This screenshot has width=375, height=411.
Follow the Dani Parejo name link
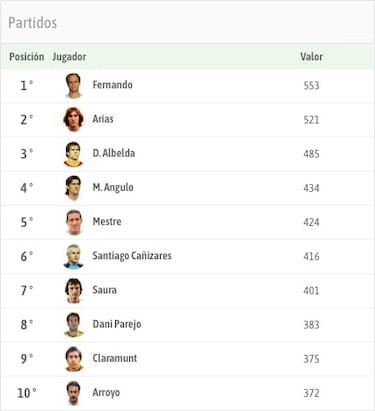[117, 324]
